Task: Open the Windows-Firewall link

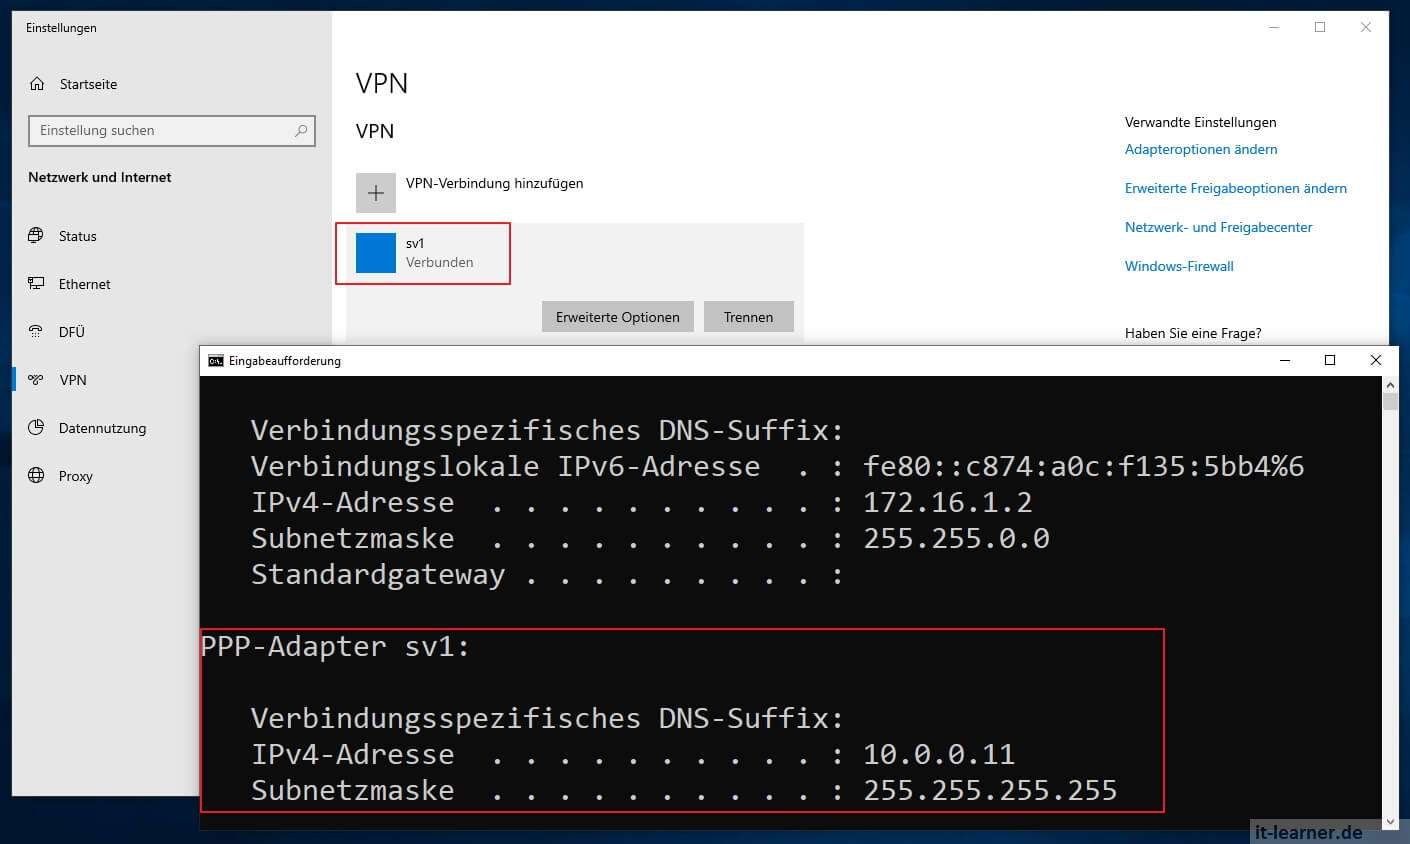Action: [x=1179, y=266]
